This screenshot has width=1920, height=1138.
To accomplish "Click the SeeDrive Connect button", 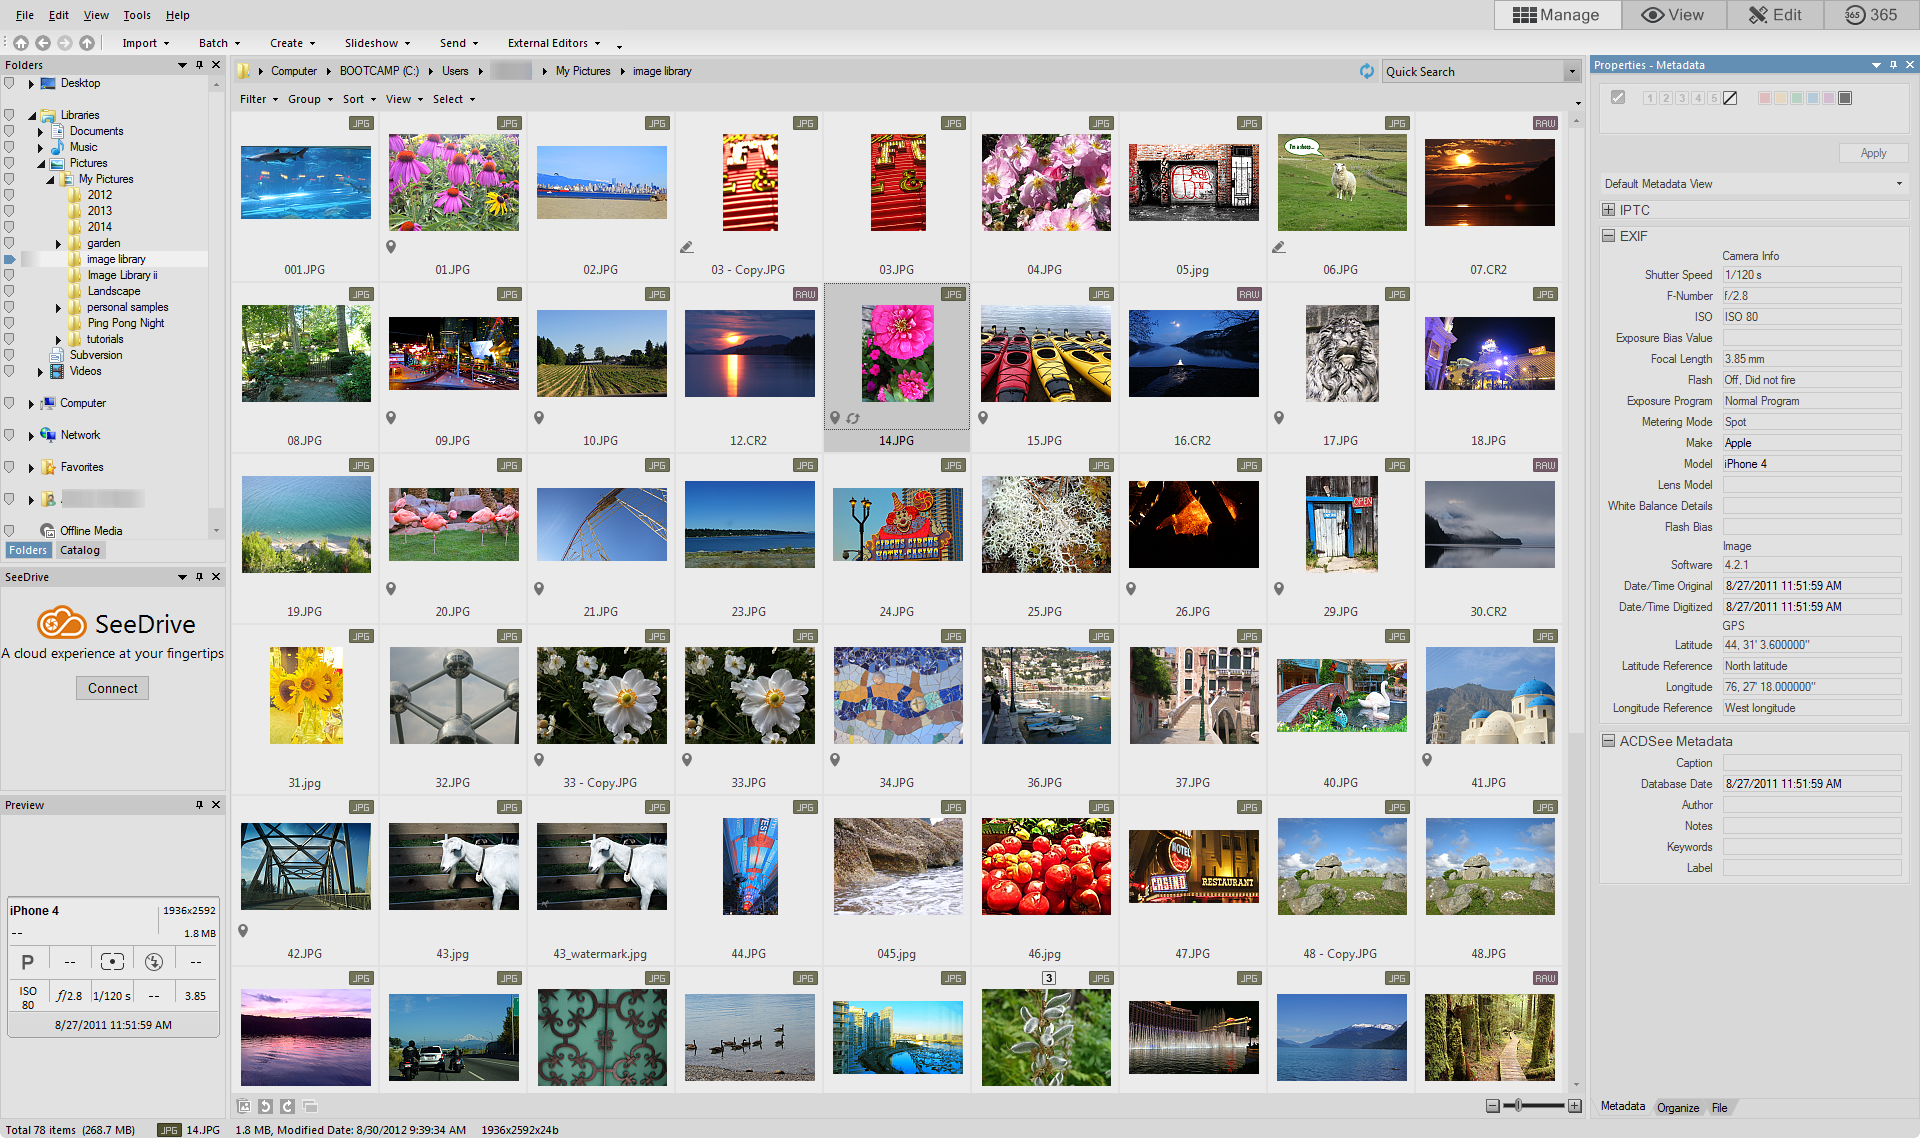I will [112, 688].
